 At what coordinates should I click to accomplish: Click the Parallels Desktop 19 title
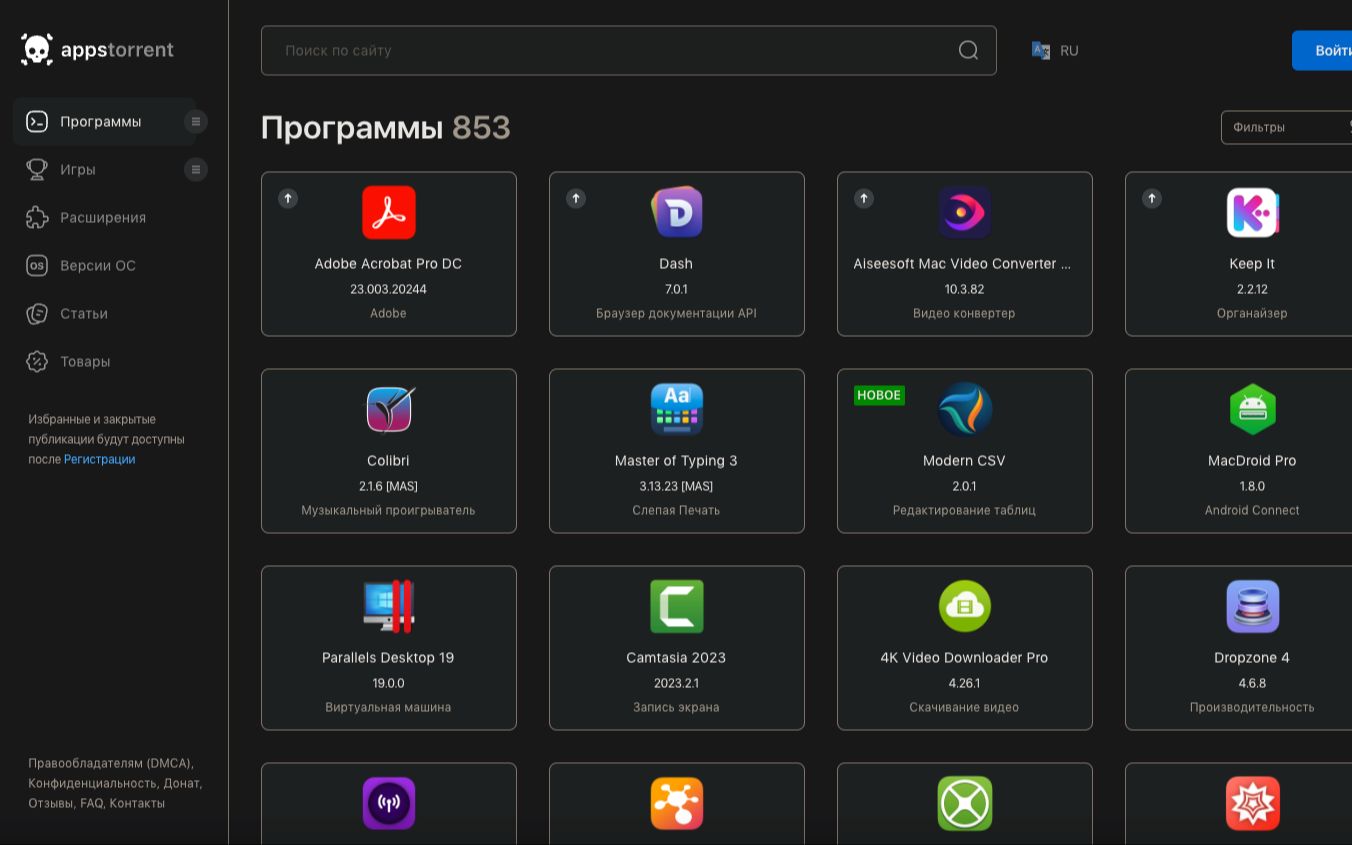click(388, 658)
